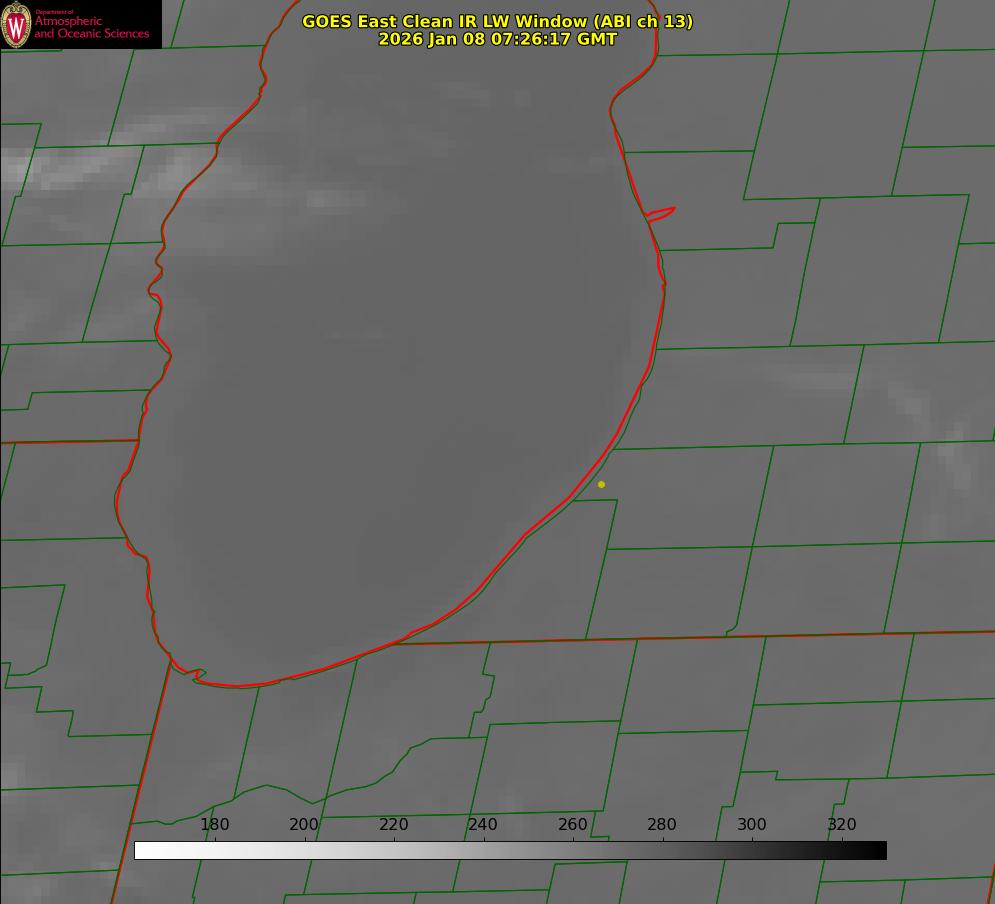Click the mid-gray center of the colorbar
The image size is (995, 904).
click(510, 850)
